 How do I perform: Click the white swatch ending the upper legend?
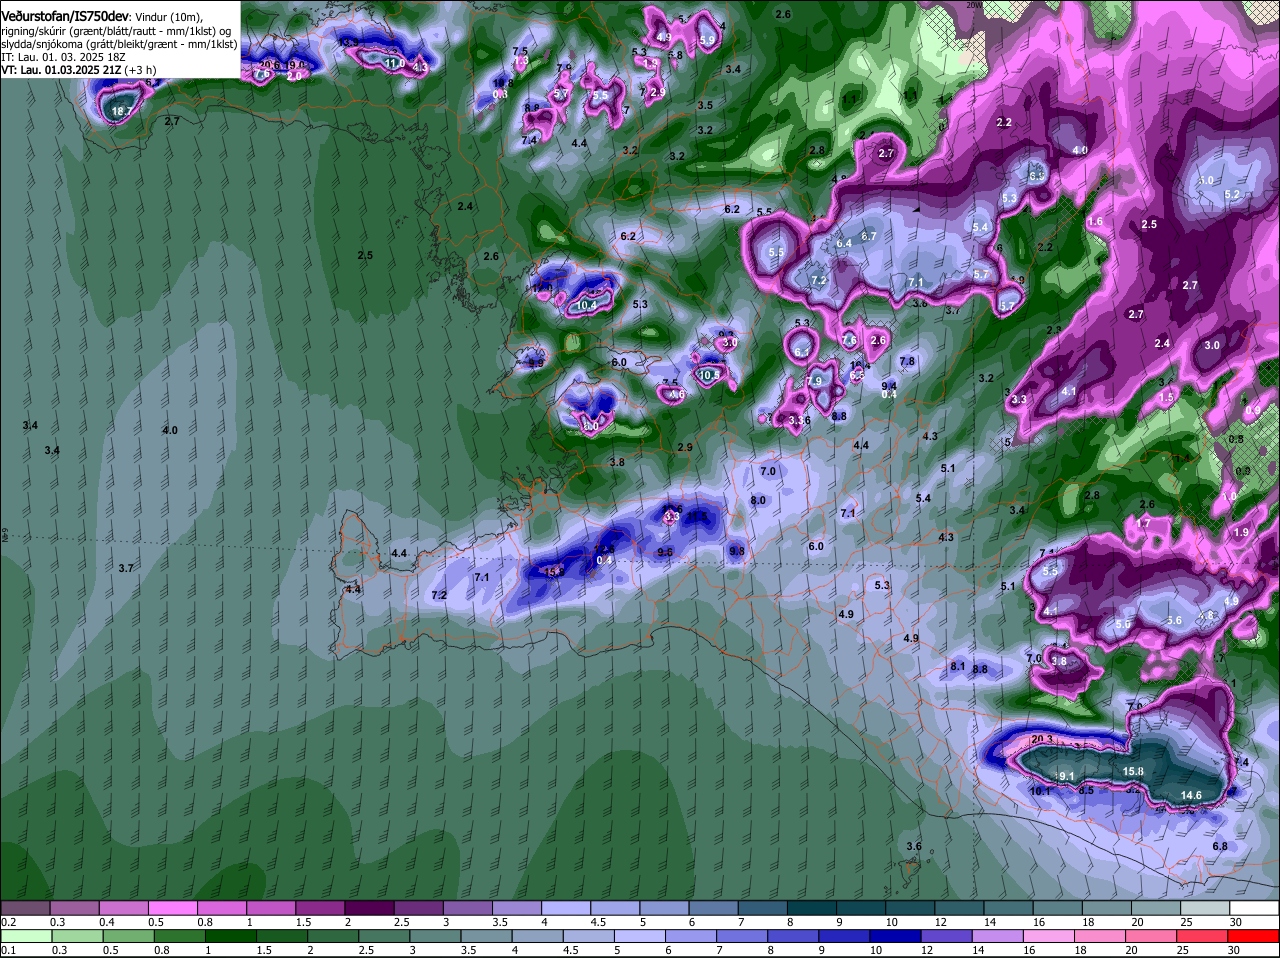1254,908
